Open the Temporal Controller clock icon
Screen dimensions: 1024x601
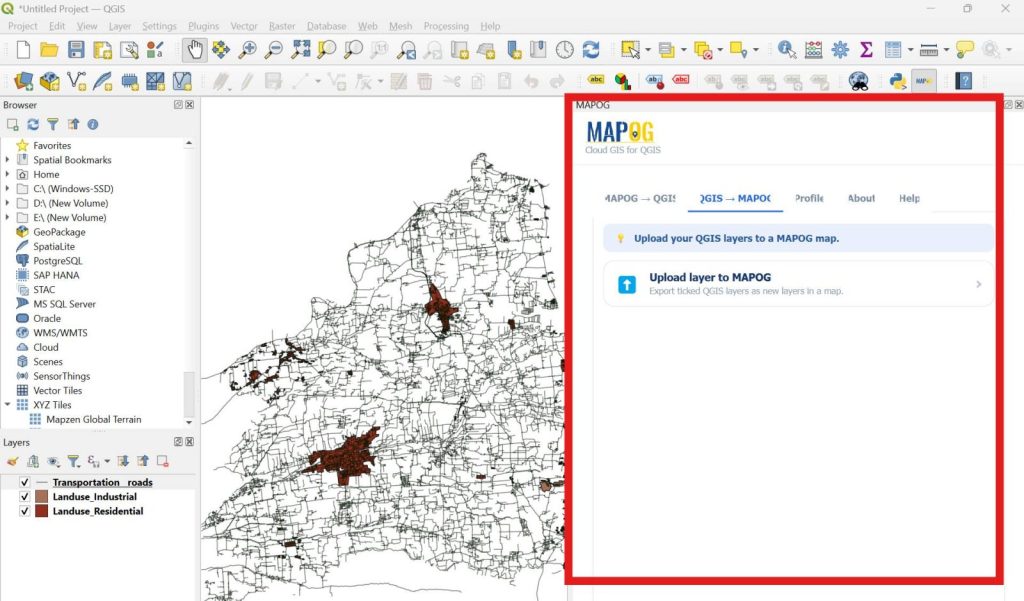click(564, 50)
